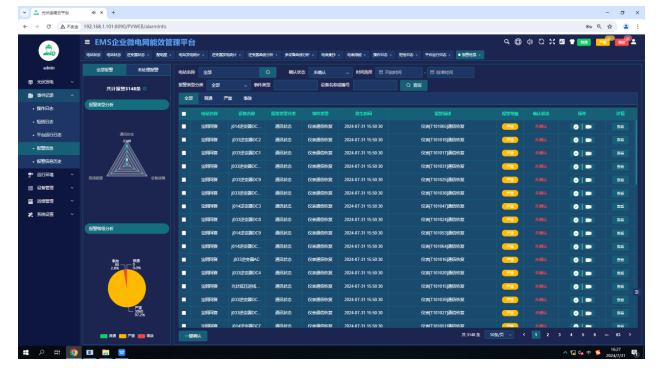Click the globe language icon in header
671x368 pixels.
coord(518,42)
